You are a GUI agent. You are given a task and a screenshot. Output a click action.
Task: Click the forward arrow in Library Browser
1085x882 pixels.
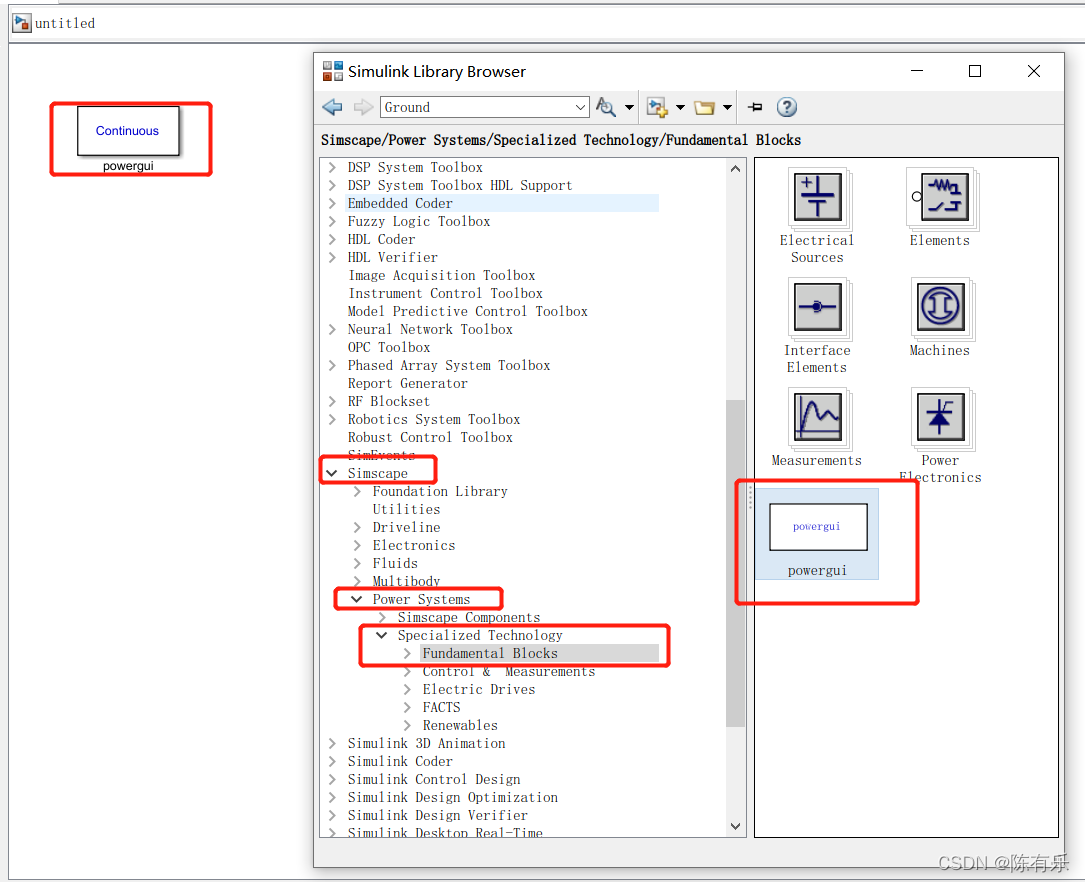(x=363, y=107)
